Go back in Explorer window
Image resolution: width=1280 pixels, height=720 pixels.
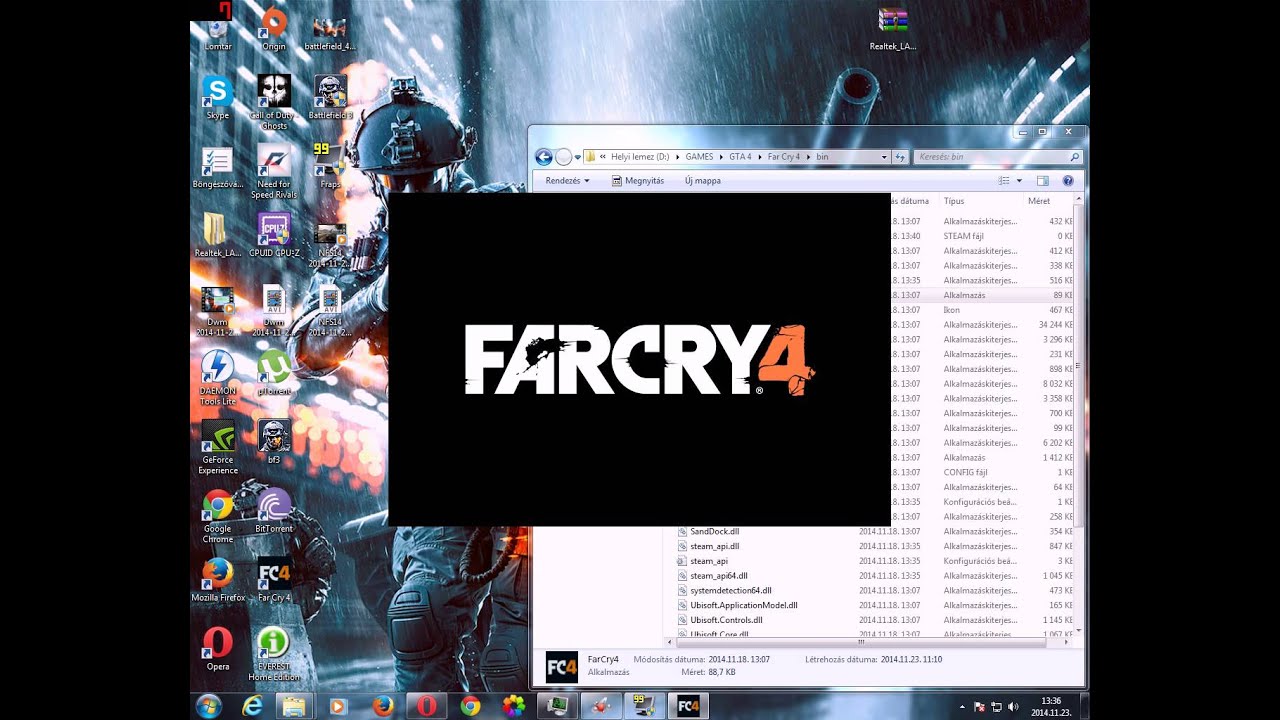543,157
